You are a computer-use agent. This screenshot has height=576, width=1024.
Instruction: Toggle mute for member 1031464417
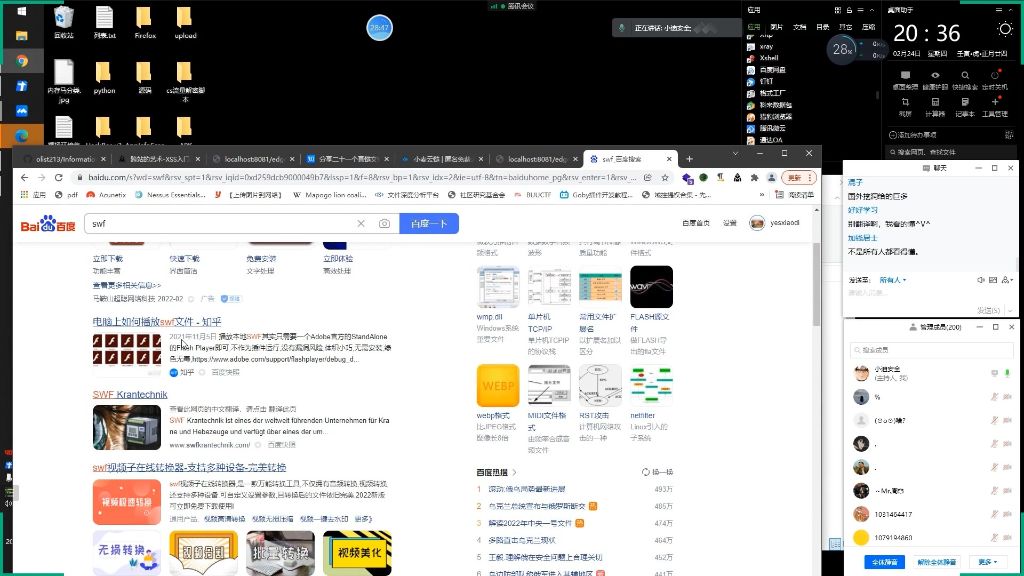pyautogui.click(x=995, y=514)
